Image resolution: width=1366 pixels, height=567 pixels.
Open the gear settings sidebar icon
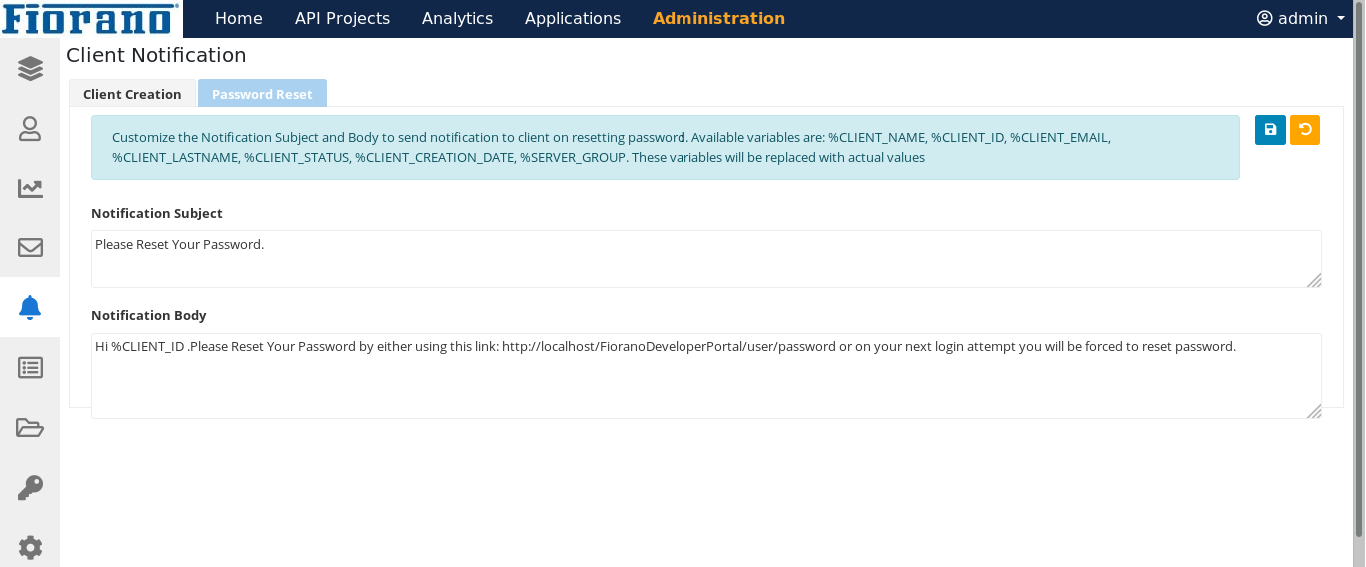click(30, 547)
